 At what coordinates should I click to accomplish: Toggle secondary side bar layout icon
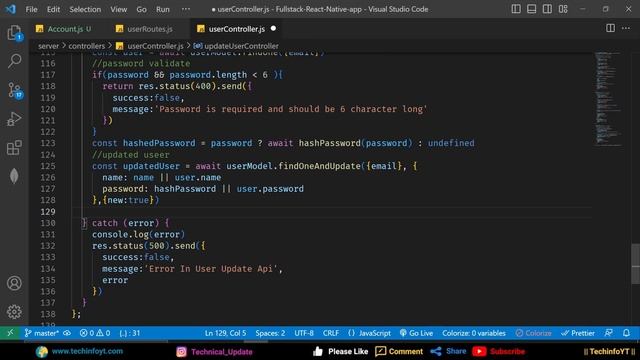tap(547, 9)
